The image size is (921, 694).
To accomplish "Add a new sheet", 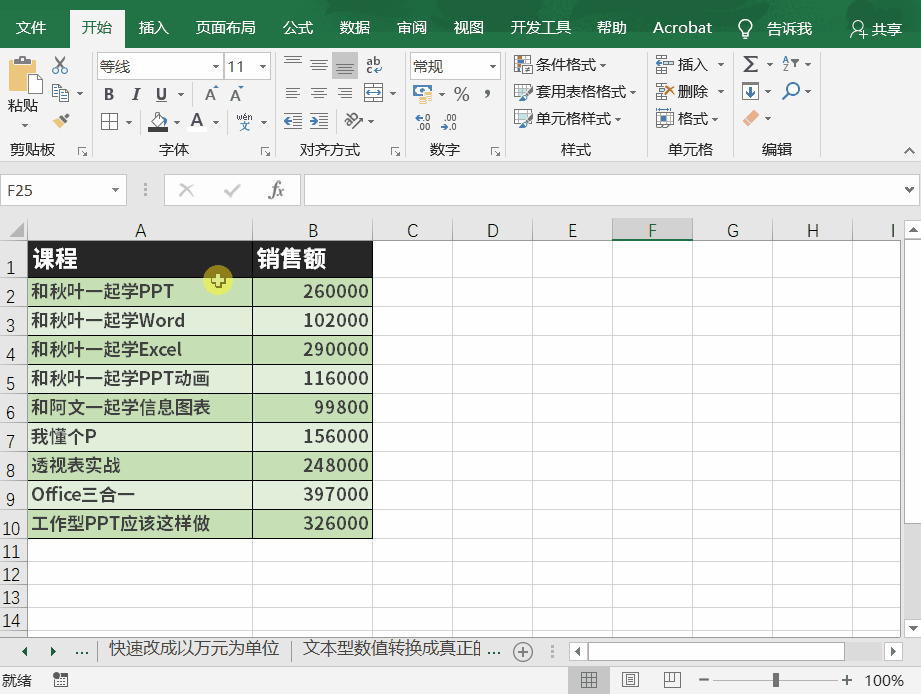I will [x=523, y=651].
